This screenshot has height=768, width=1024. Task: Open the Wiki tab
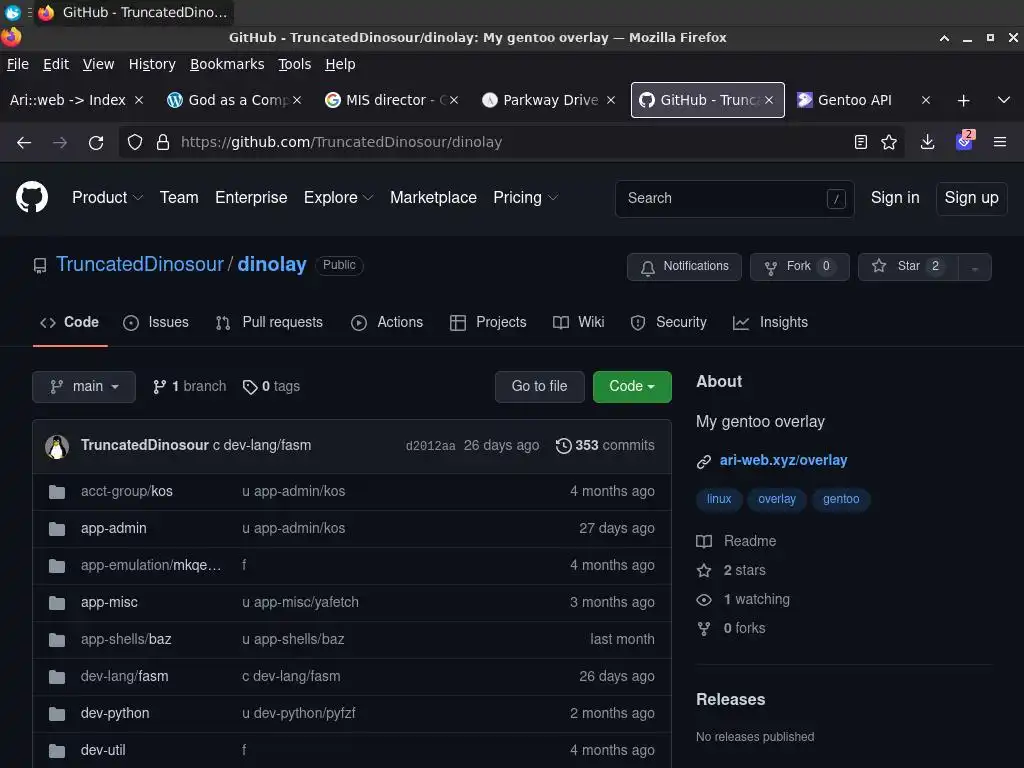[x=579, y=323]
